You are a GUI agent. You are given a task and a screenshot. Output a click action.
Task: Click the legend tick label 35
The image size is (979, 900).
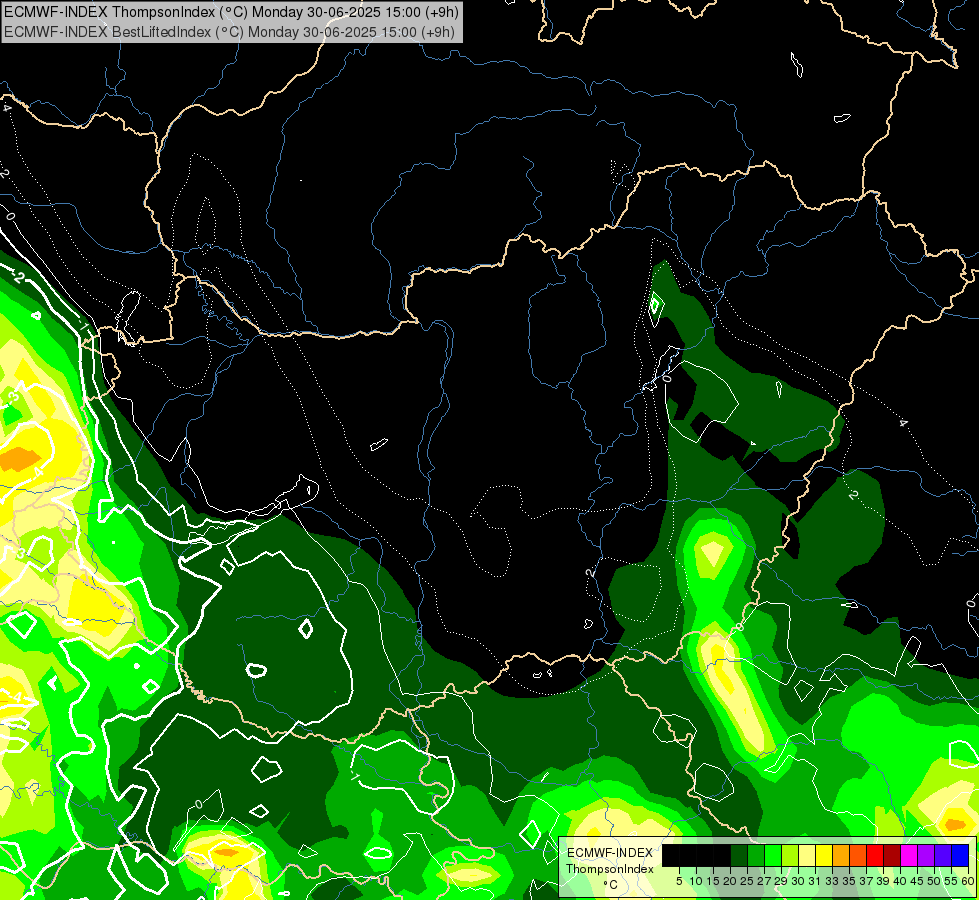click(x=849, y=881)
